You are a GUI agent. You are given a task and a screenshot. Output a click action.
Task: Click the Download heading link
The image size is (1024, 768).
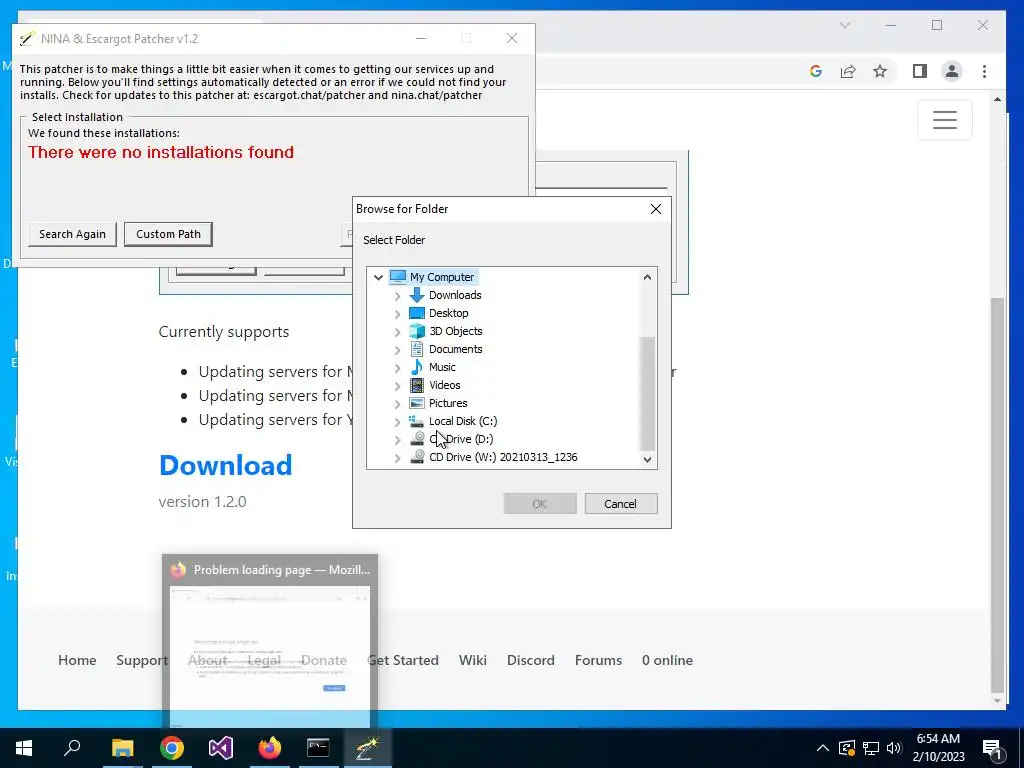[x=225, y=465]
